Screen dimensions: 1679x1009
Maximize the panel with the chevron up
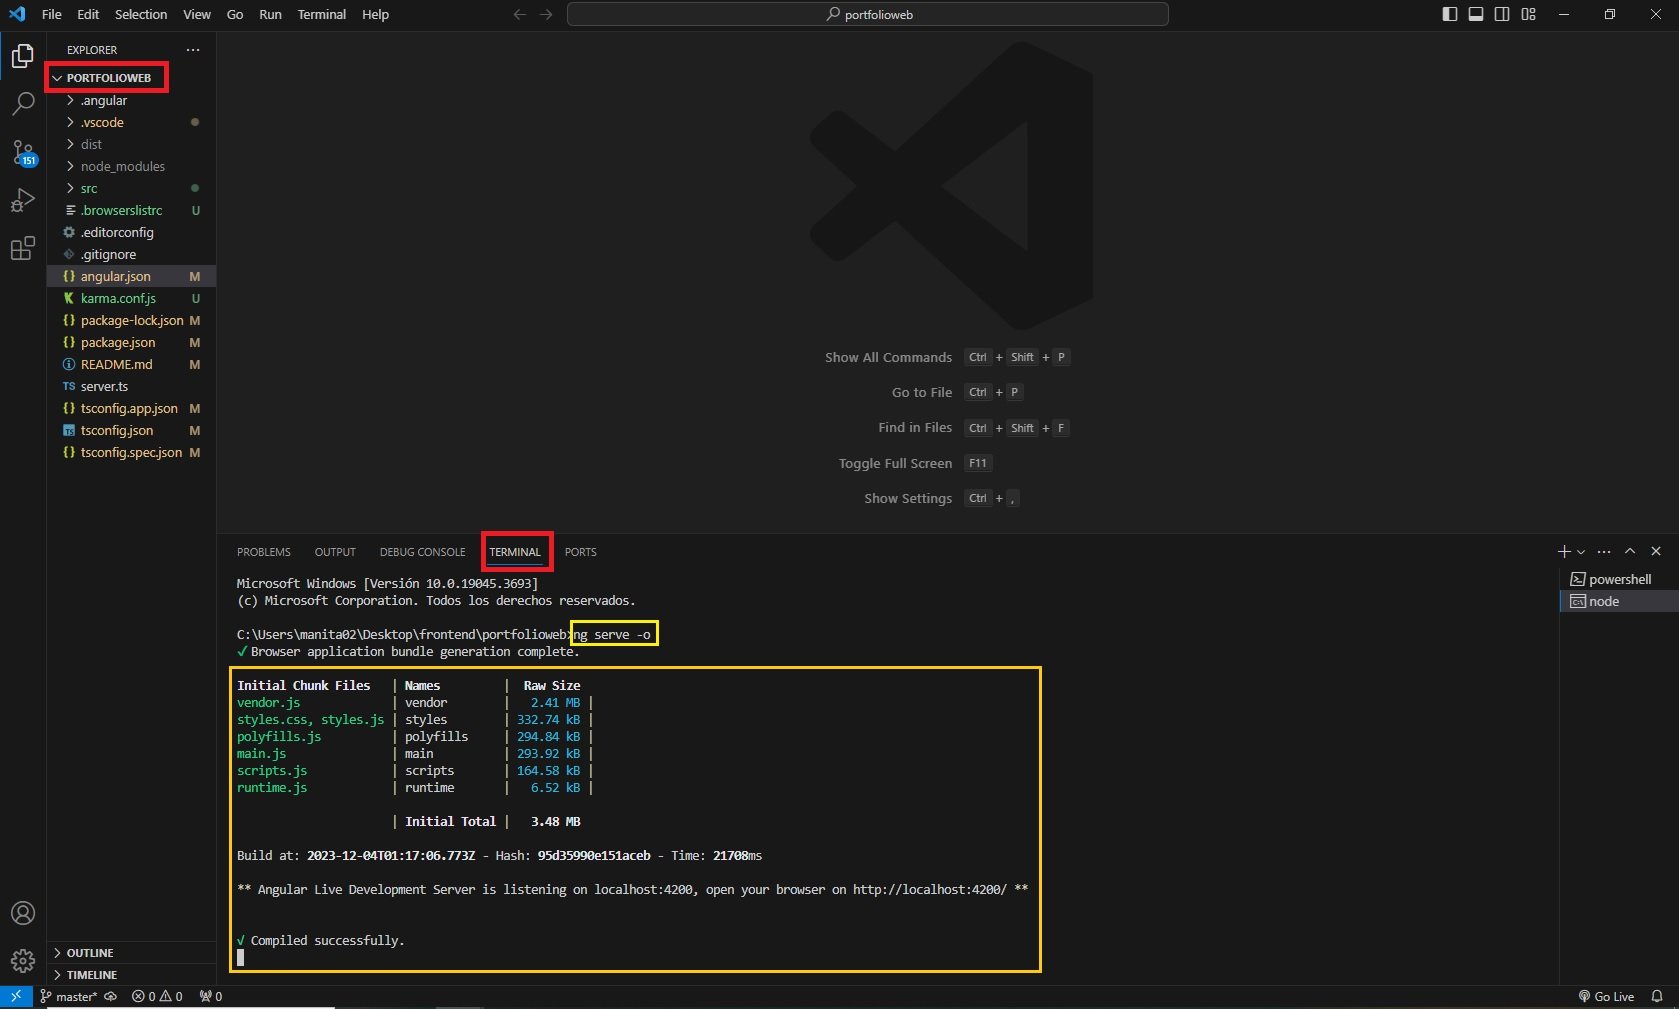point(1630,551)
